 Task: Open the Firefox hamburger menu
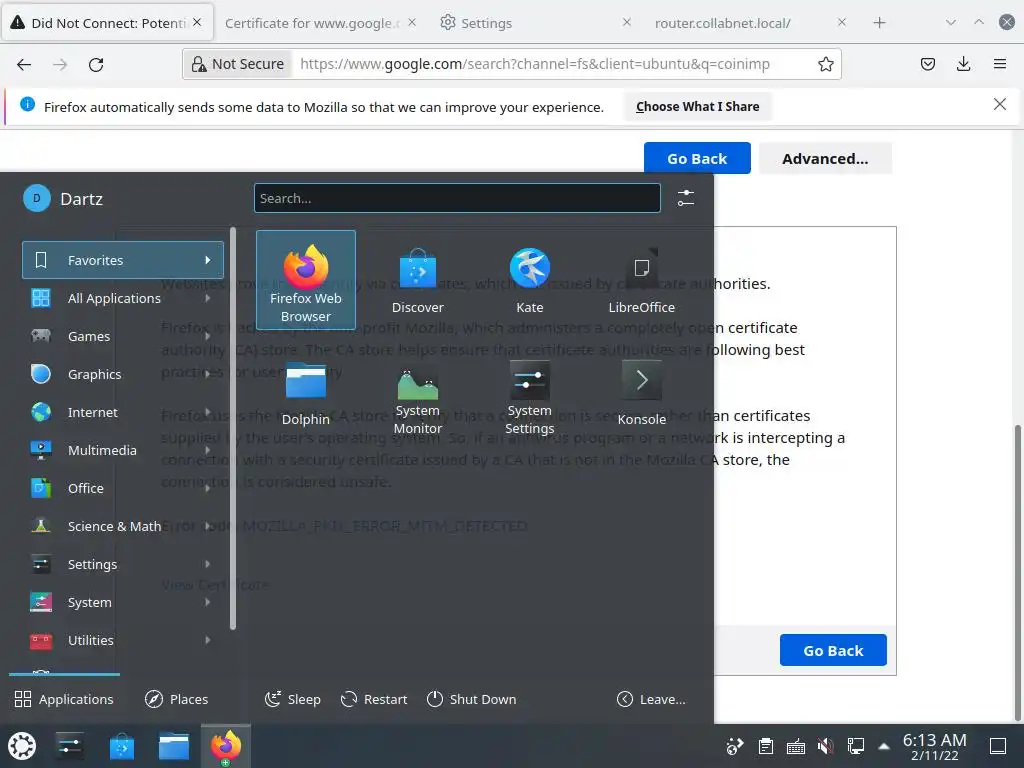[x=1000, y=64]
